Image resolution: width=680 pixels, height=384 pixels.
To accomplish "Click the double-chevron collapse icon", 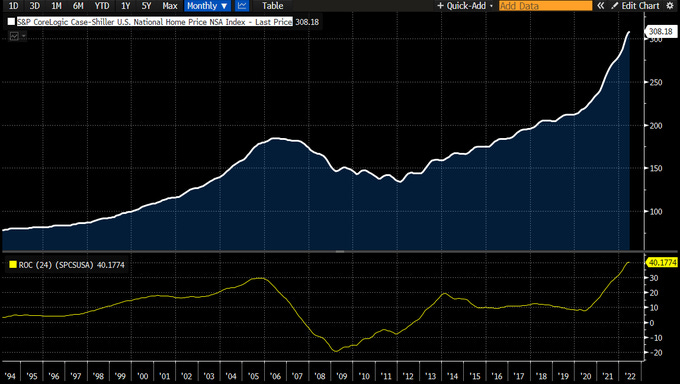I will pyautogui.click(x=601, y=6).
